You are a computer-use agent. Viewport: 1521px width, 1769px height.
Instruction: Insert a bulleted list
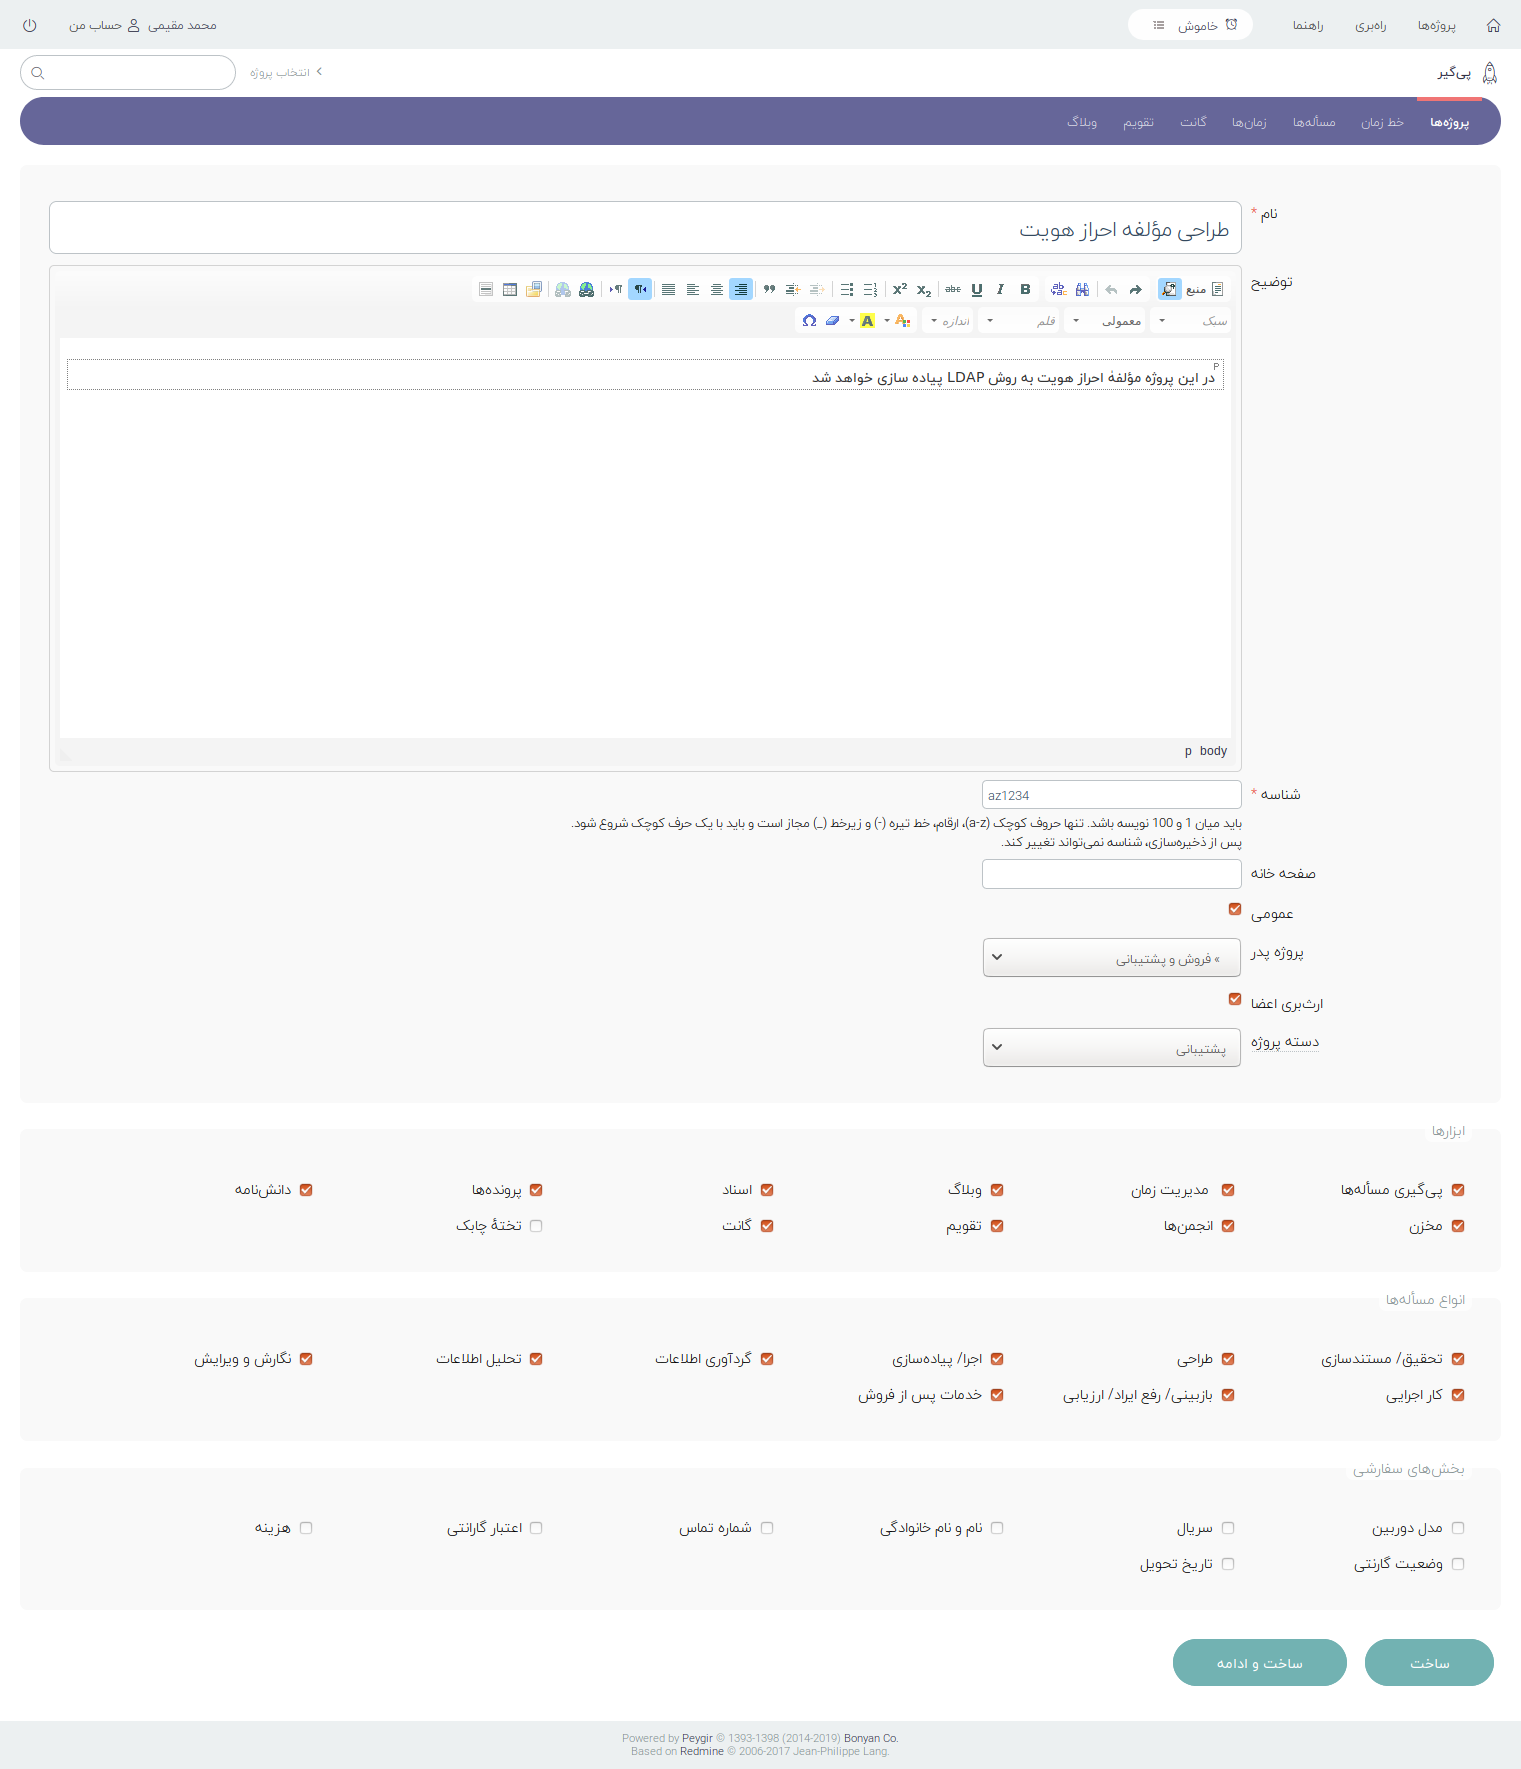pos(847,289)
